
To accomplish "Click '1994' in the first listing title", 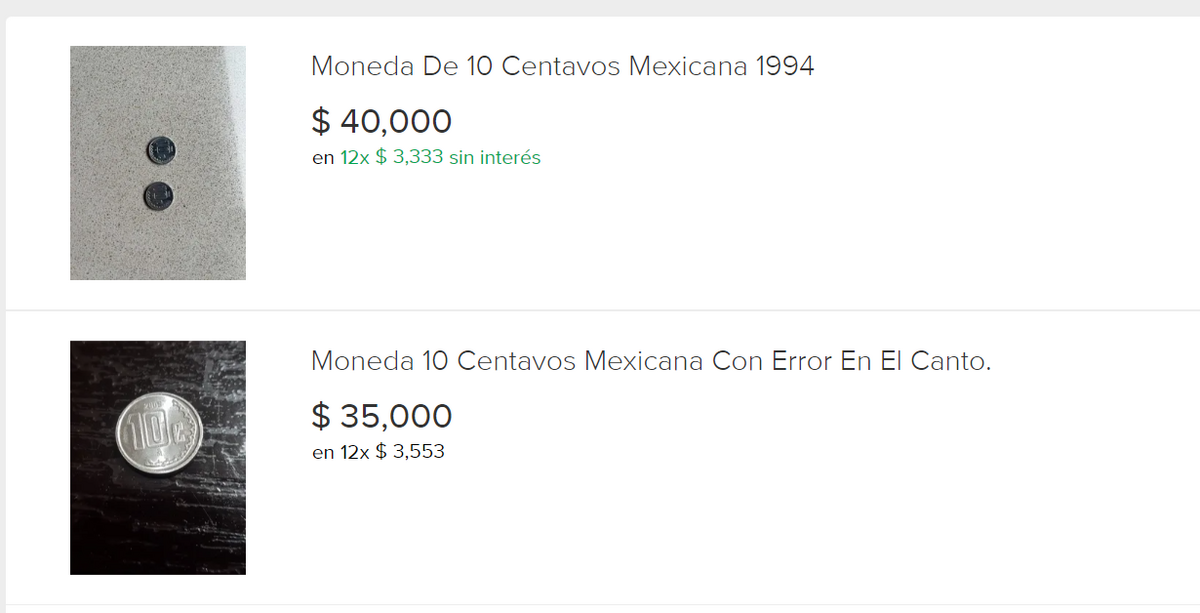I will pos(785,67).
